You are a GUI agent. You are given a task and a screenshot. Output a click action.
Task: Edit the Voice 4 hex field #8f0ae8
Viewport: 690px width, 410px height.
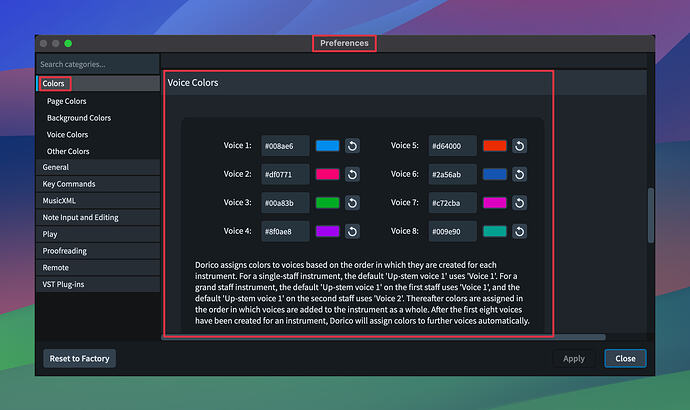pyautogui.click(x=285, y=231)
